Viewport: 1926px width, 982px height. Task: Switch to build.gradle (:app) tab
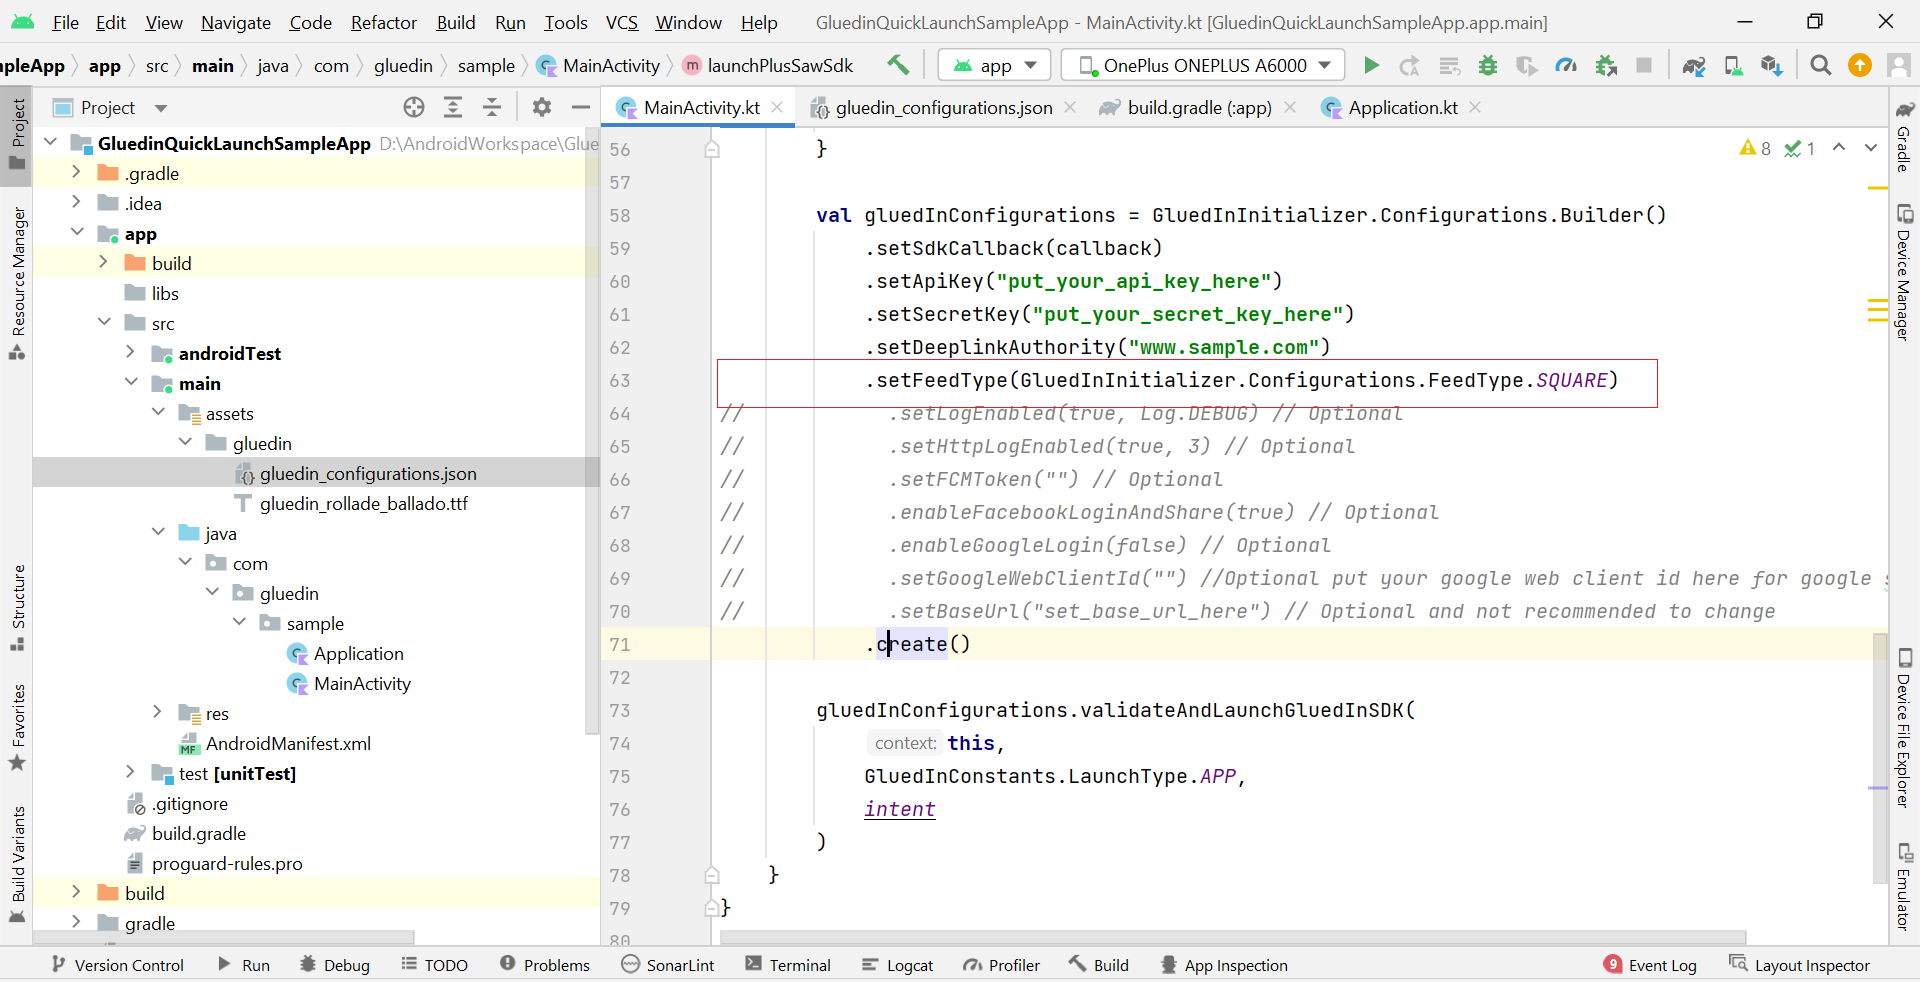coord(1199,107)
